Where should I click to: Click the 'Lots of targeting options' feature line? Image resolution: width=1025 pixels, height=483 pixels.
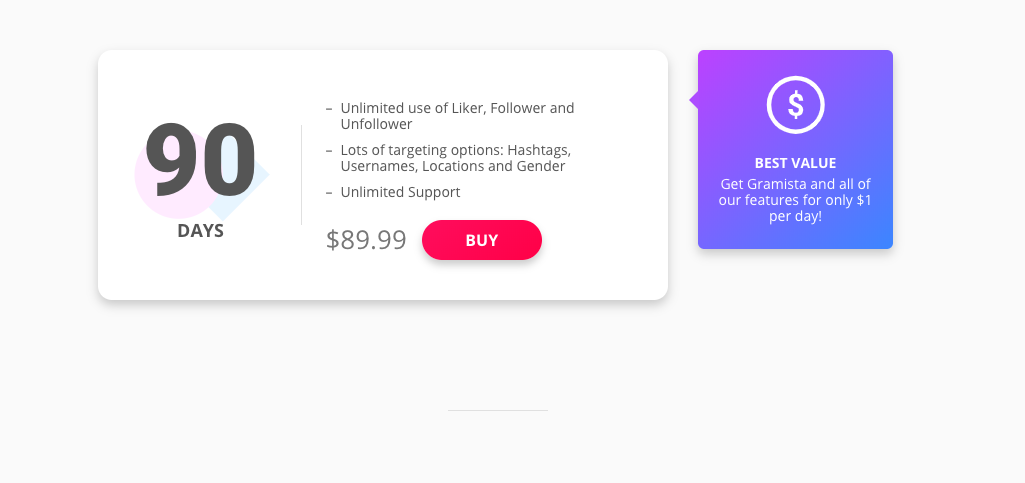pyautogui.click(x=455, y=150)
